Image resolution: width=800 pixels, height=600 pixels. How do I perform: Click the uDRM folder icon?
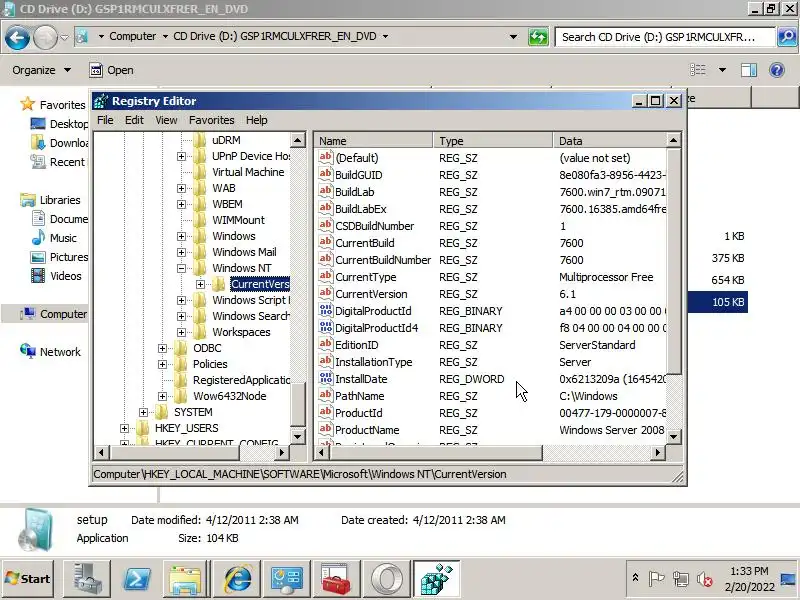pyautogui.click(x=200, y=140)
